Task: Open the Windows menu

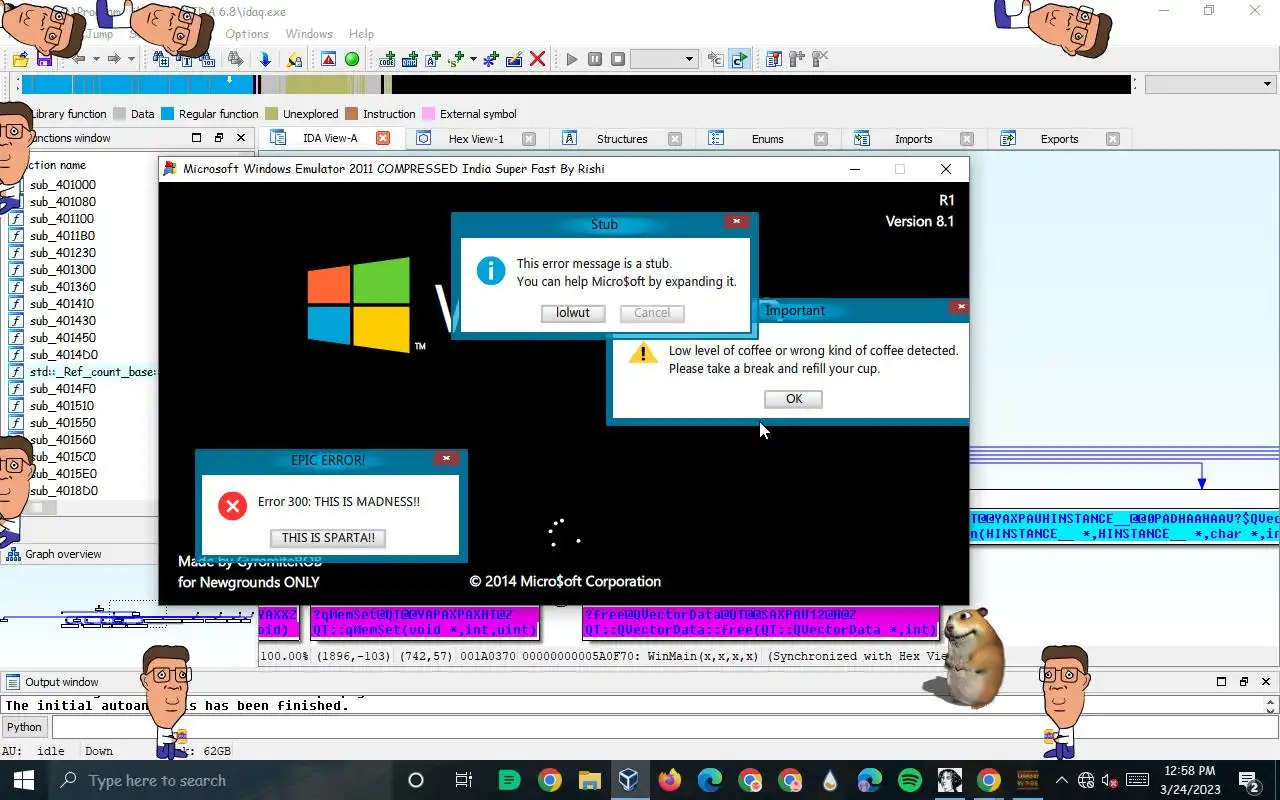Action: pyautogui.click(x=309, y=34)
